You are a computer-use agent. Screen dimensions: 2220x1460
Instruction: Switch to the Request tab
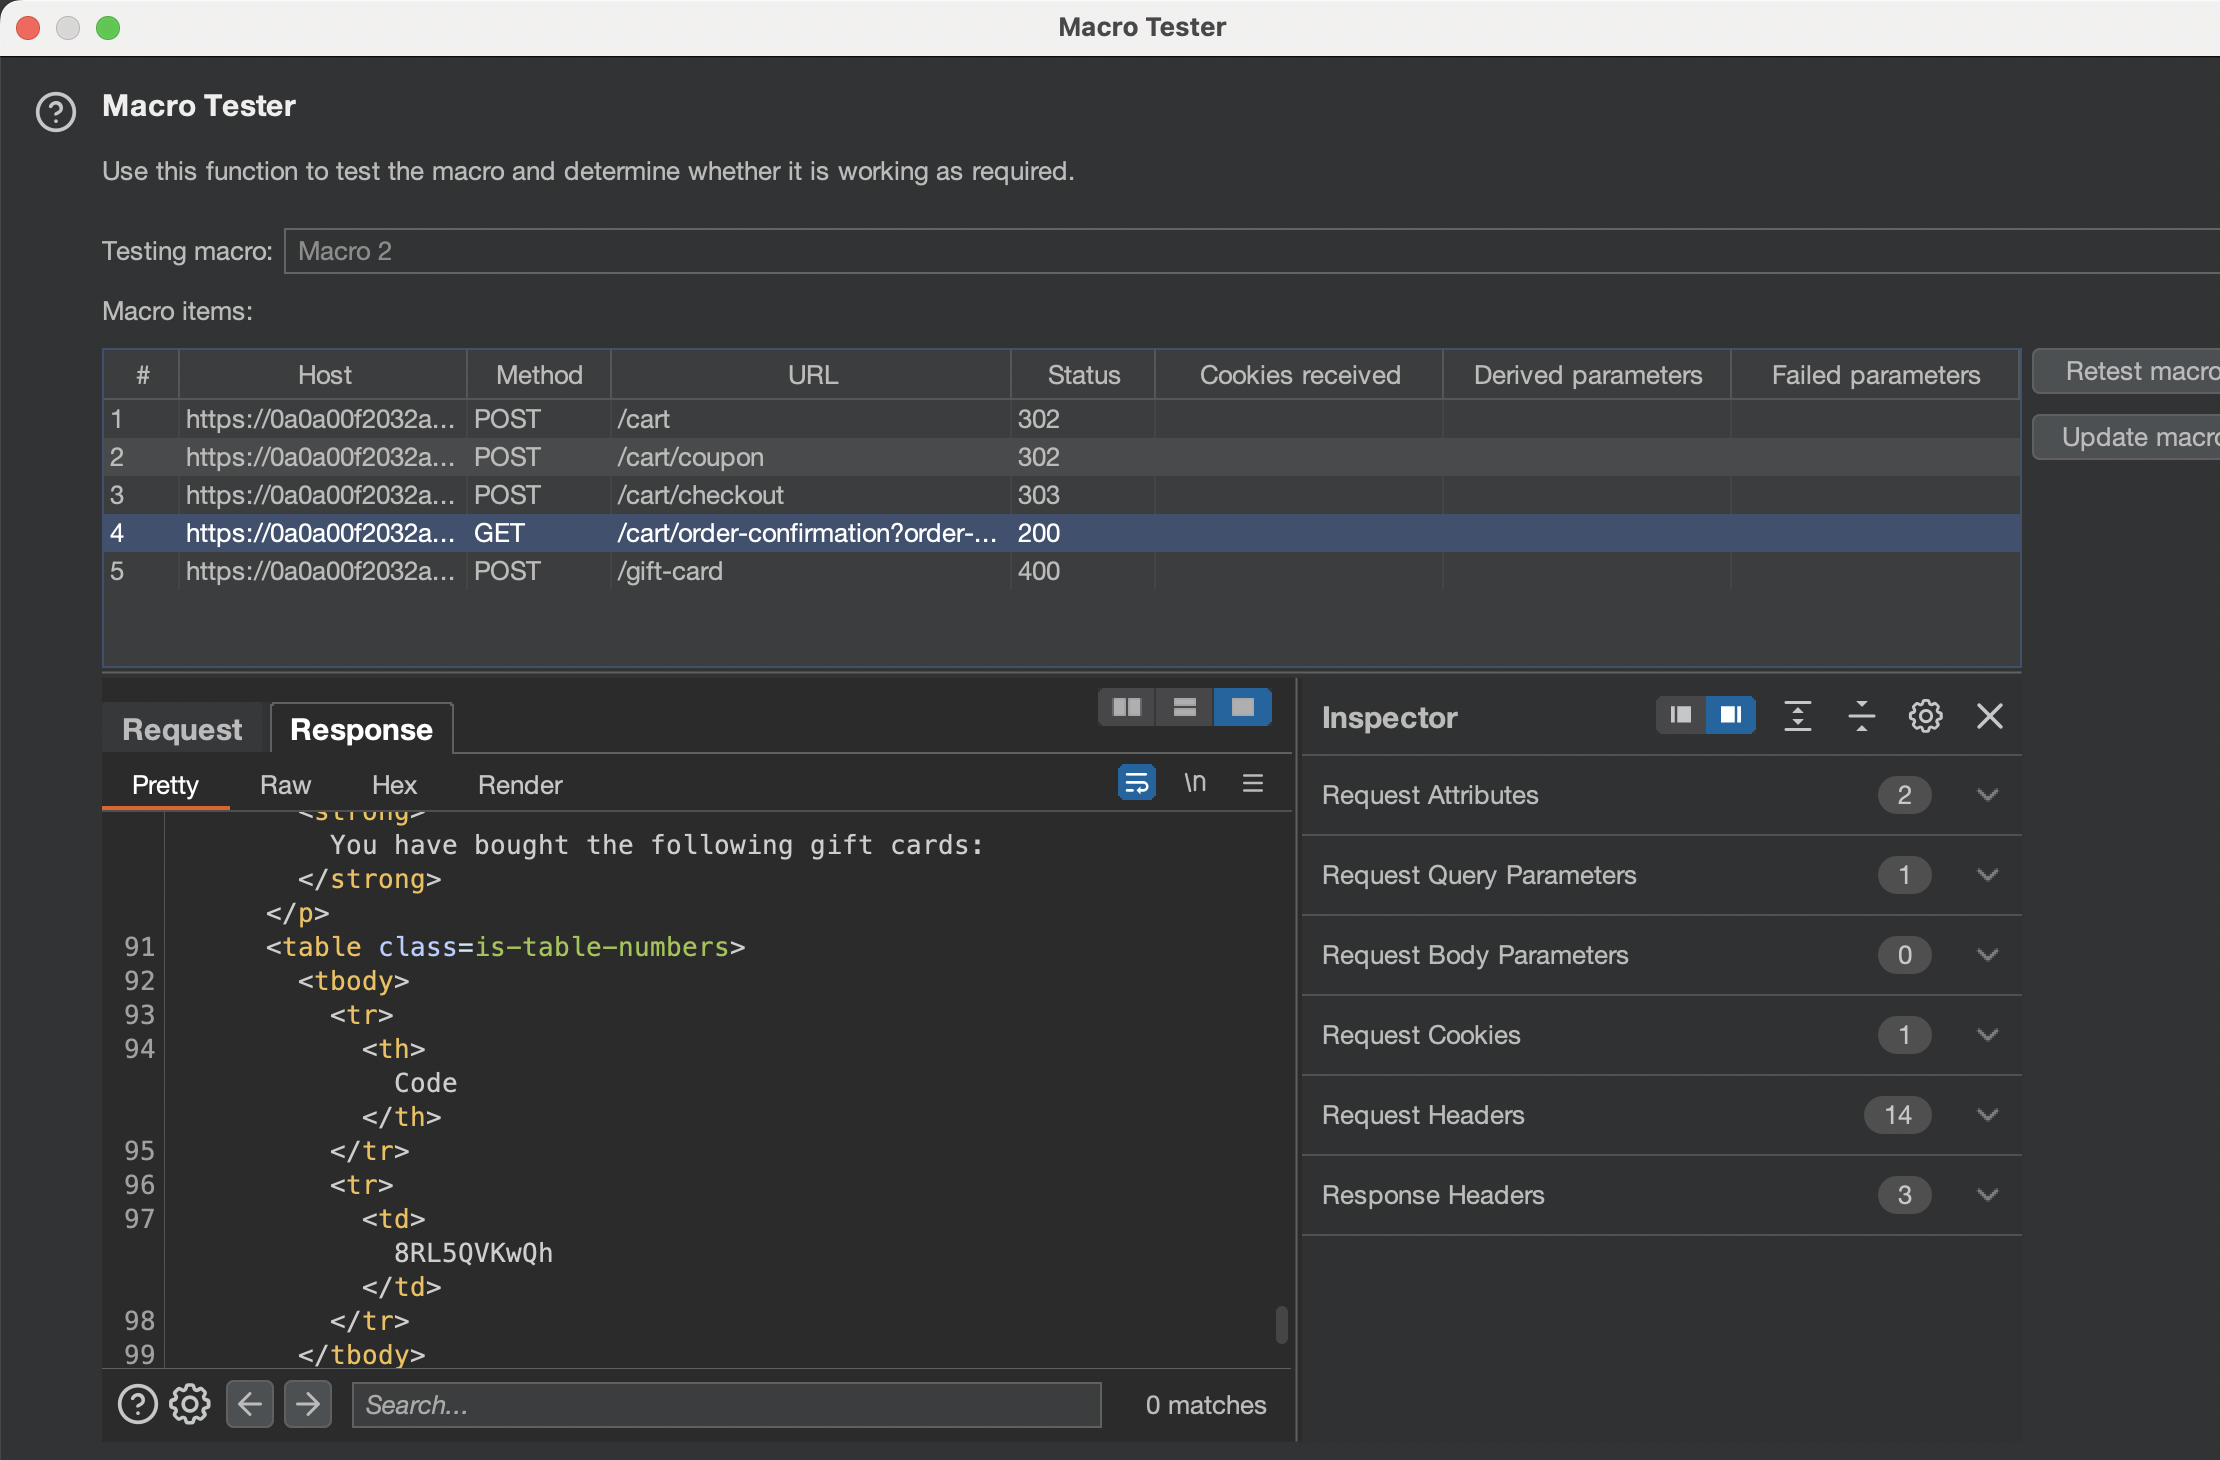[x=182, y=729]
